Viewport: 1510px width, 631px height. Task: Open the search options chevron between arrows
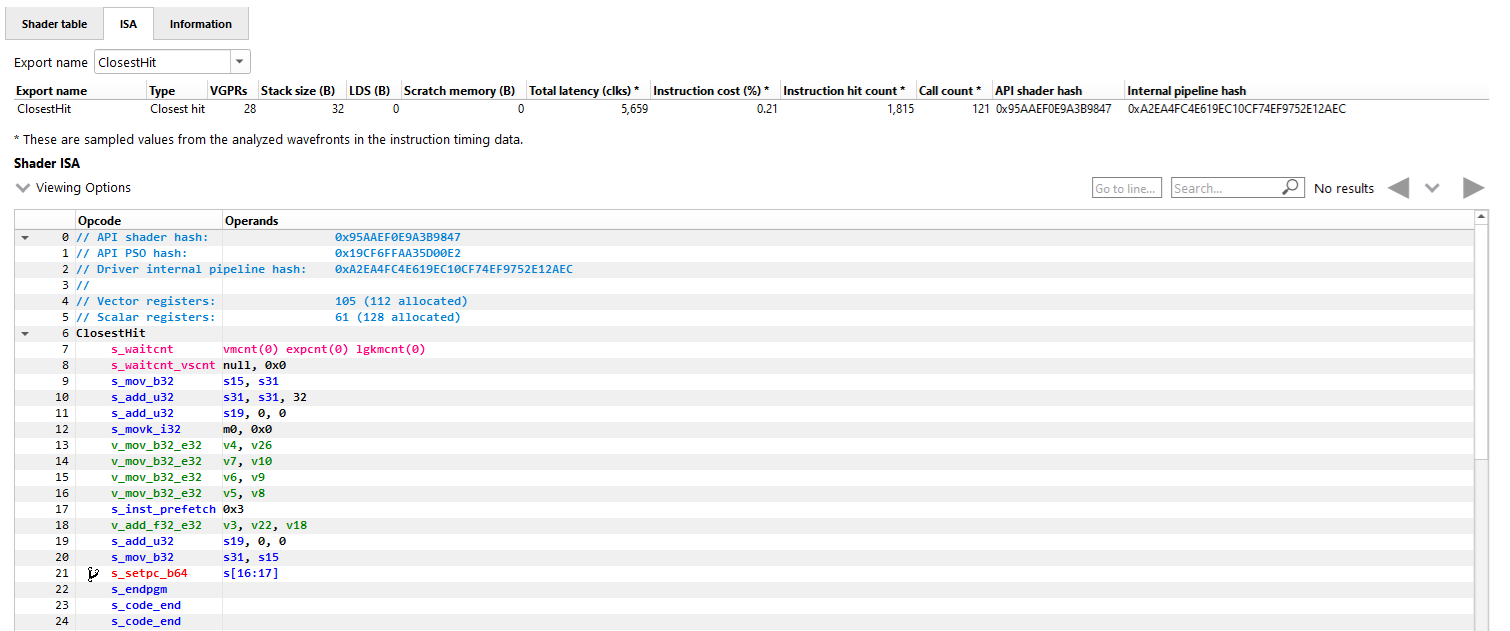point(1432,188)
